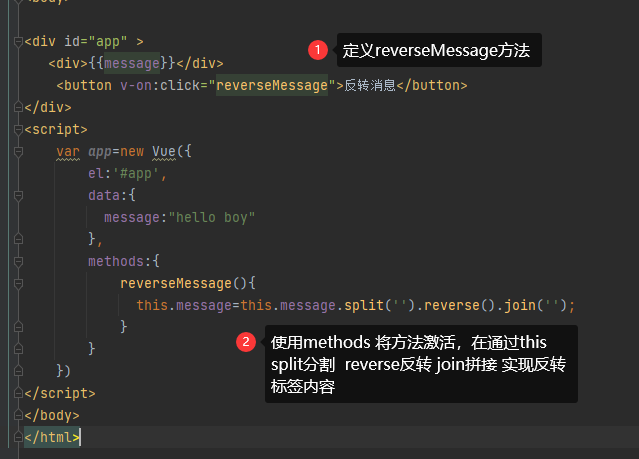Viewport: 639px width, 459px height.
Task: Toggle fold marker at </html> line
Action: pos(18,437)
